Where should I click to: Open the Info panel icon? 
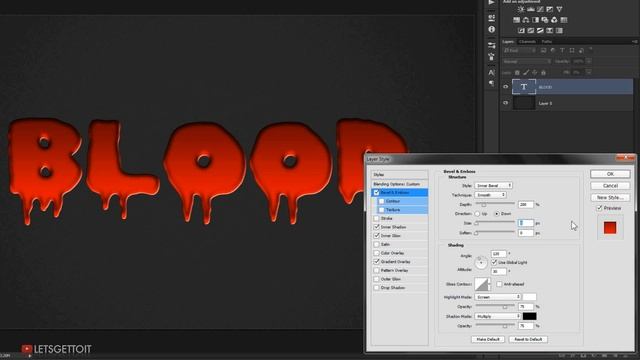coord(491,29)
